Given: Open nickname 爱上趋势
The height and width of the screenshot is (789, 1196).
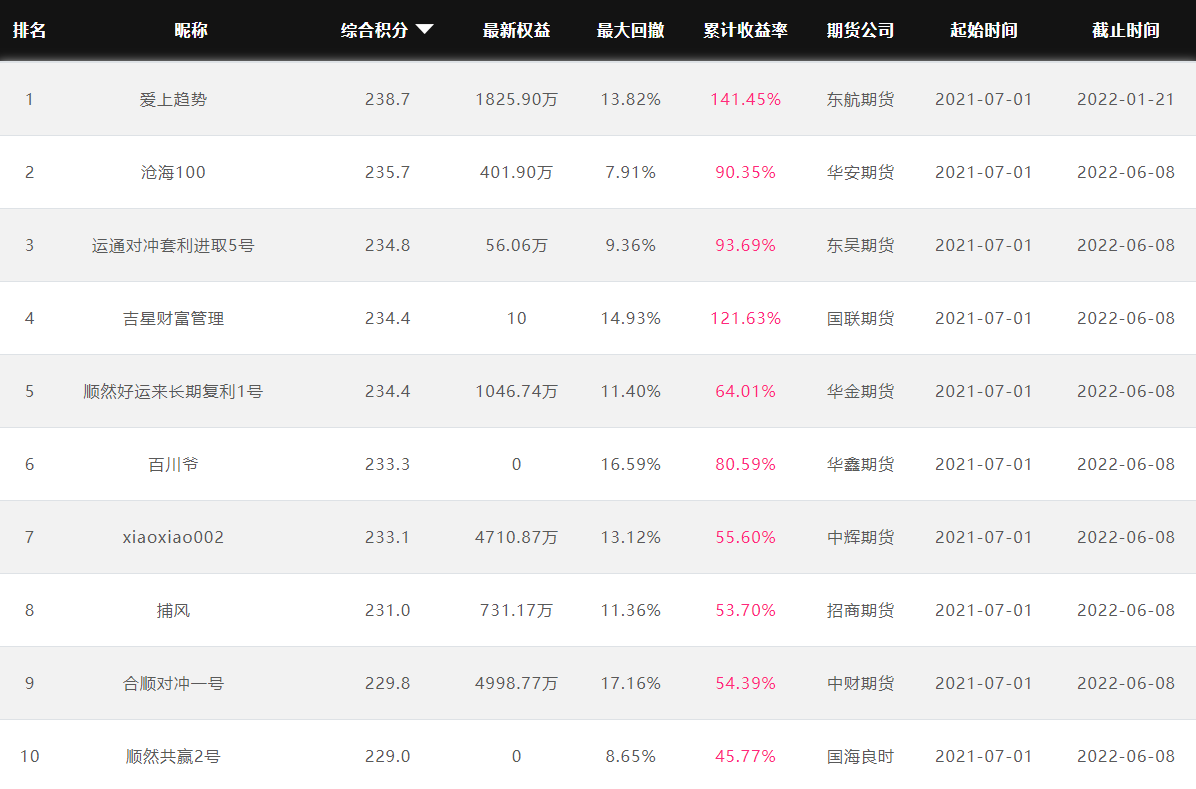Looking at the screenshot, I should tap(173, 99).
